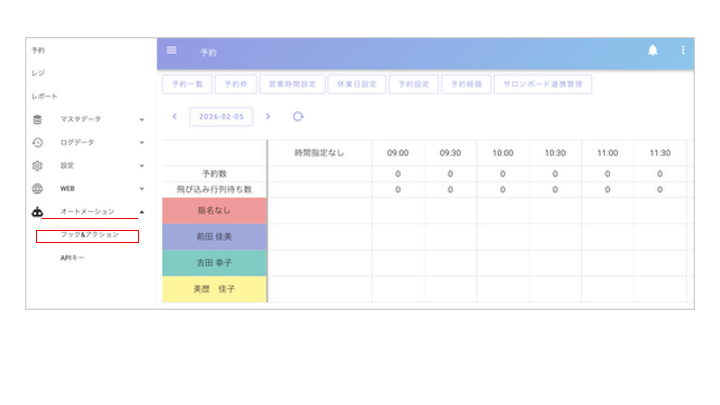Click the 設定 gear icon in sidebar
Image resolution: width=720 pixels, height=405 pixels.
(x=37, y=165)
